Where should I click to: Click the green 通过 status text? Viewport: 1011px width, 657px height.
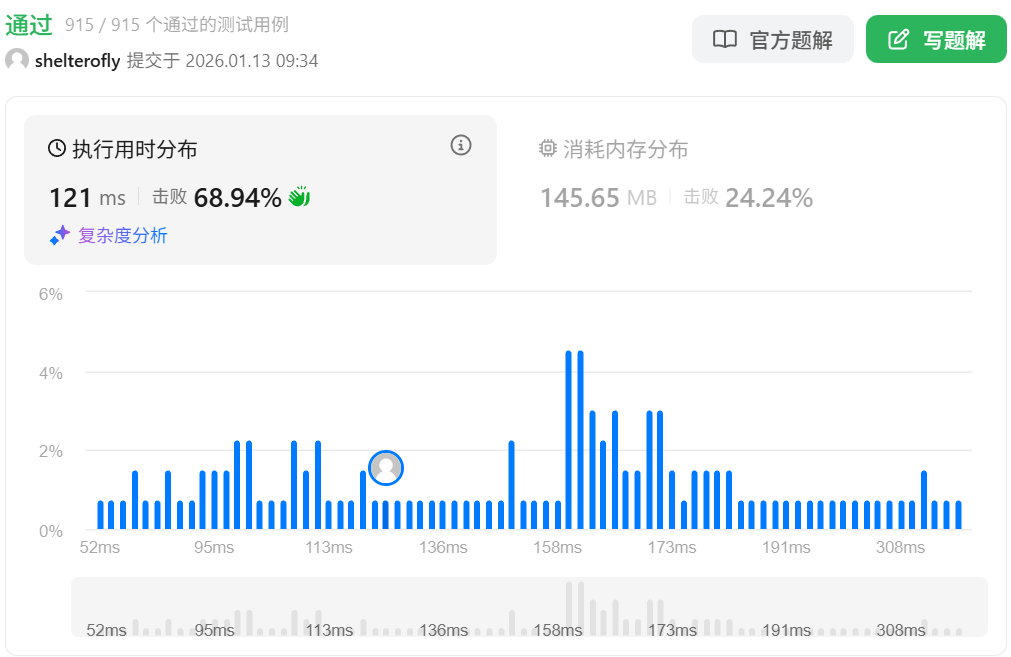pyautogui.click(x=29, y=25)
